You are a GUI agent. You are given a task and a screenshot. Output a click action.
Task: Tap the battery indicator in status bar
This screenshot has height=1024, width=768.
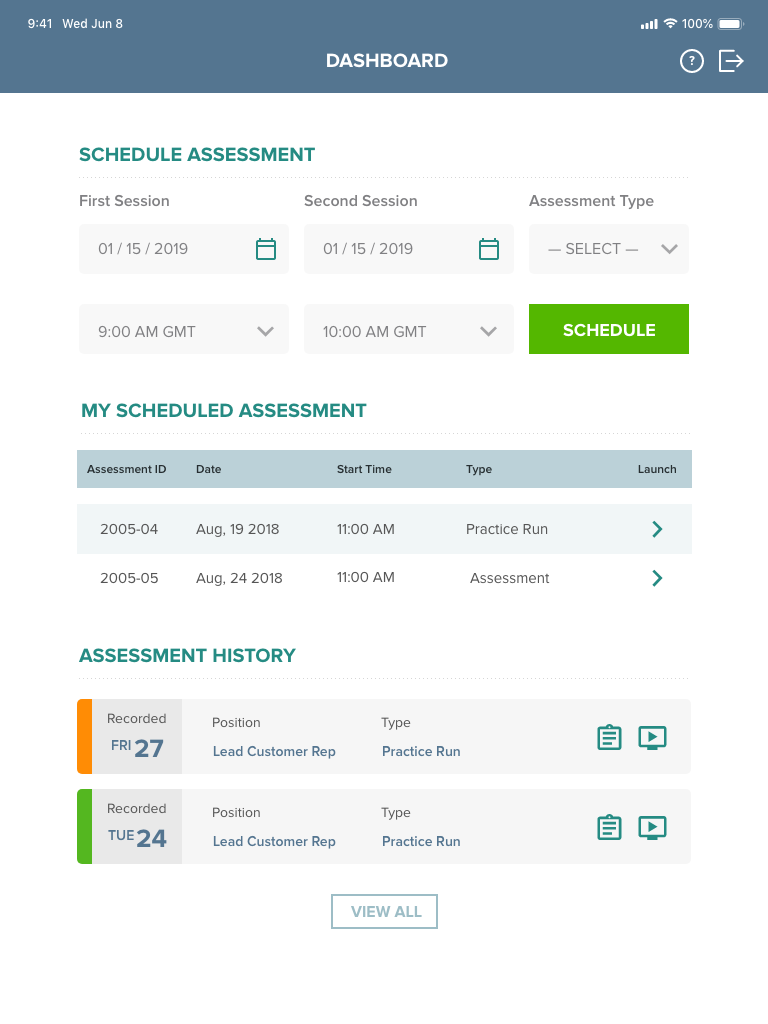click(731, 24)
